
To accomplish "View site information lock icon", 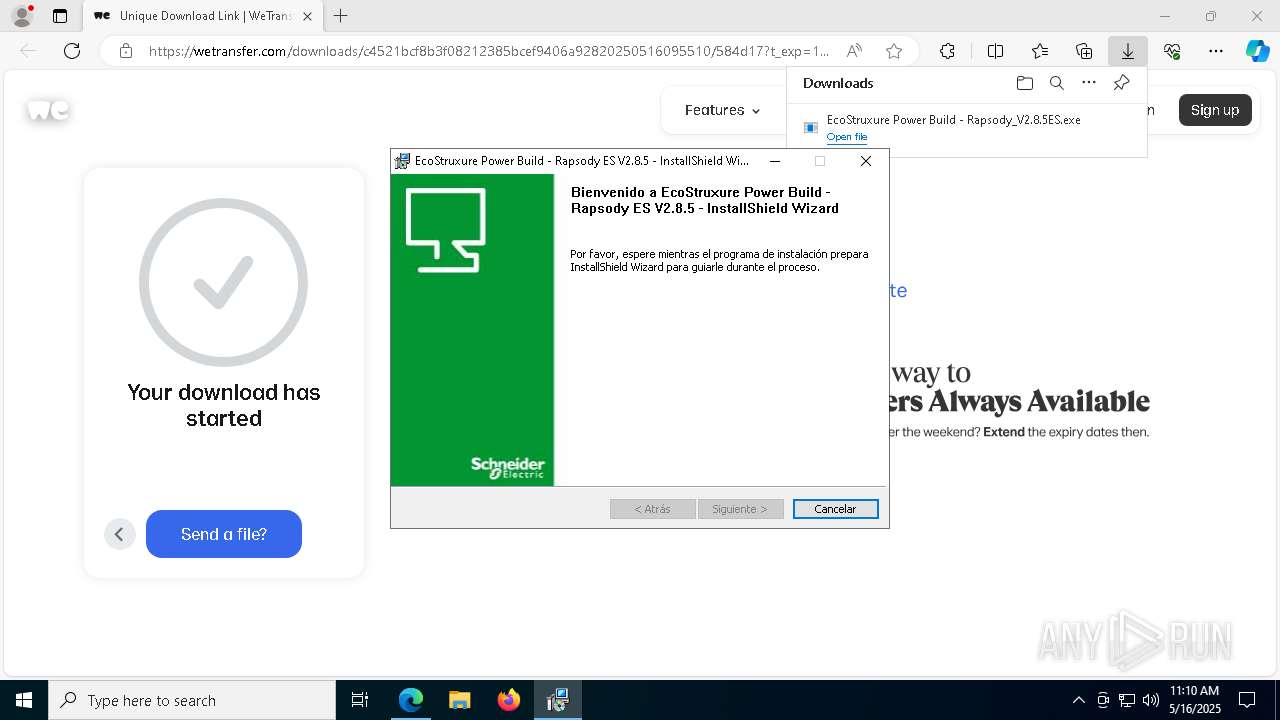I will click(x=125, y=51).
